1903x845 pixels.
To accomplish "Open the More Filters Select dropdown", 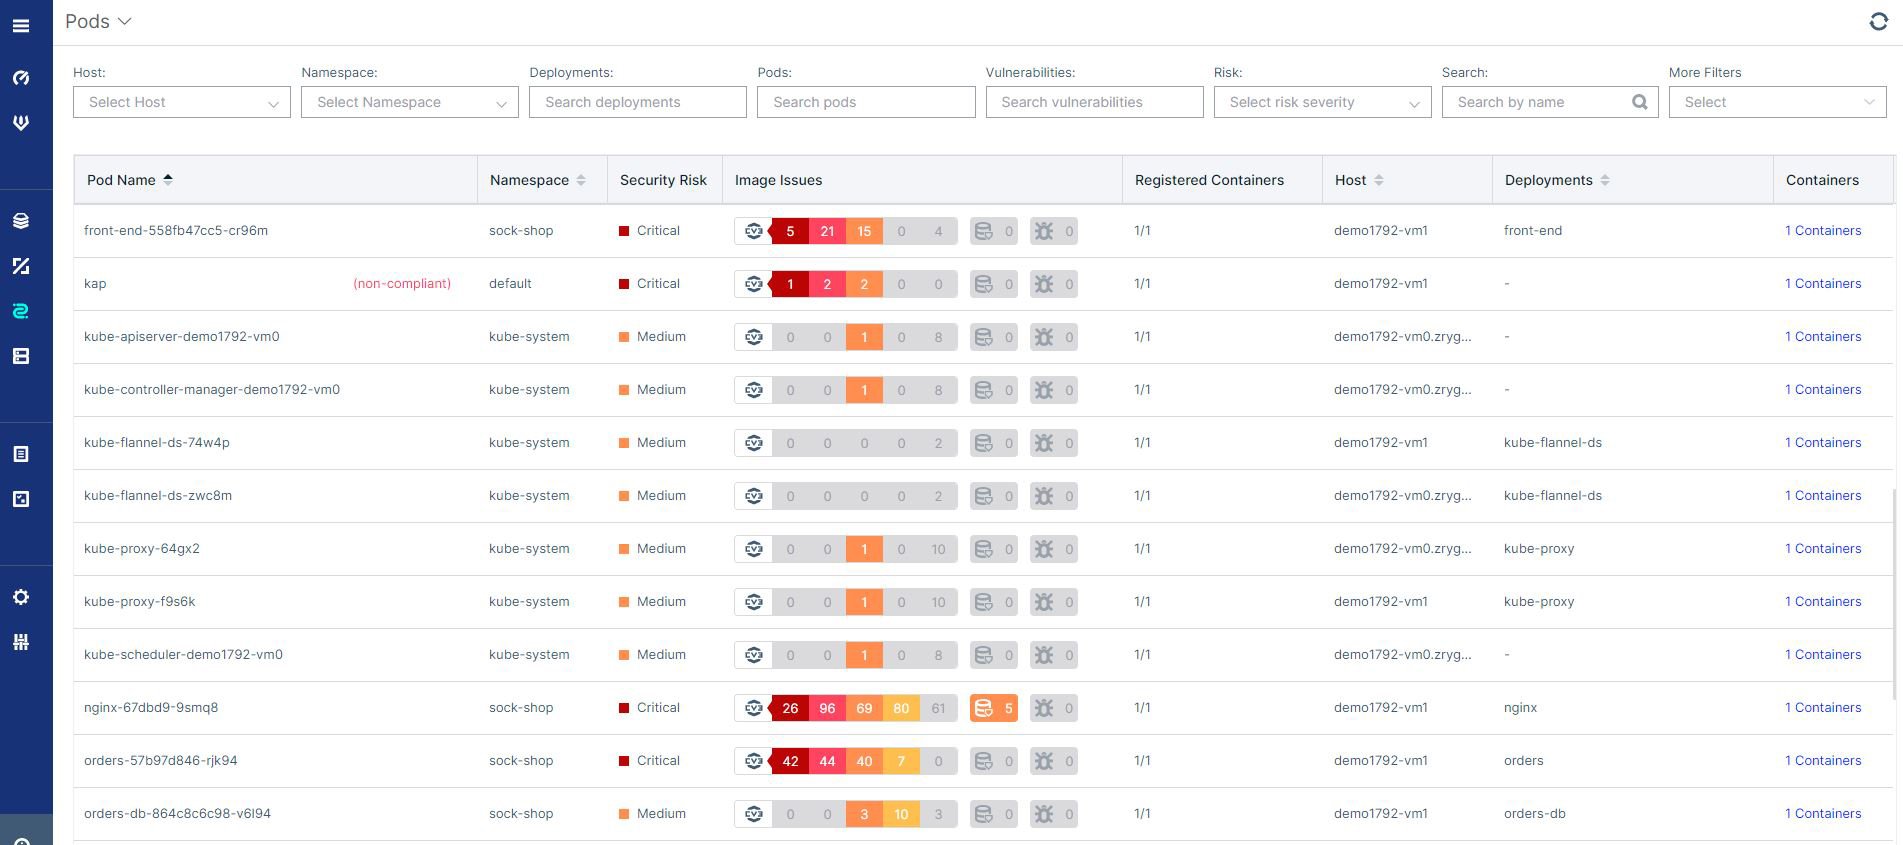I will pyautogui.click(x=1777, y=102).
